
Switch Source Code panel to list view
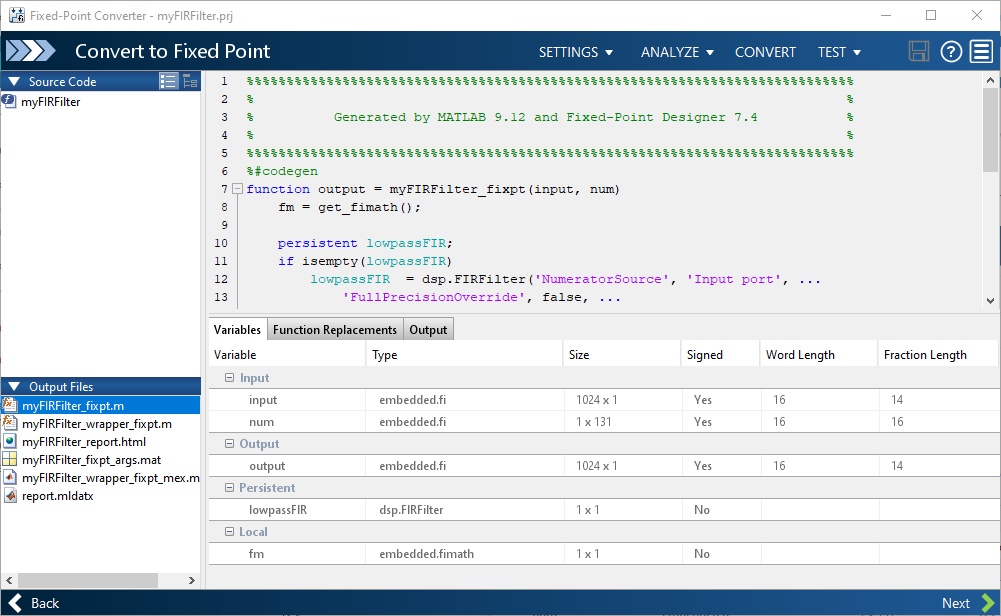(x=168, y=82)
